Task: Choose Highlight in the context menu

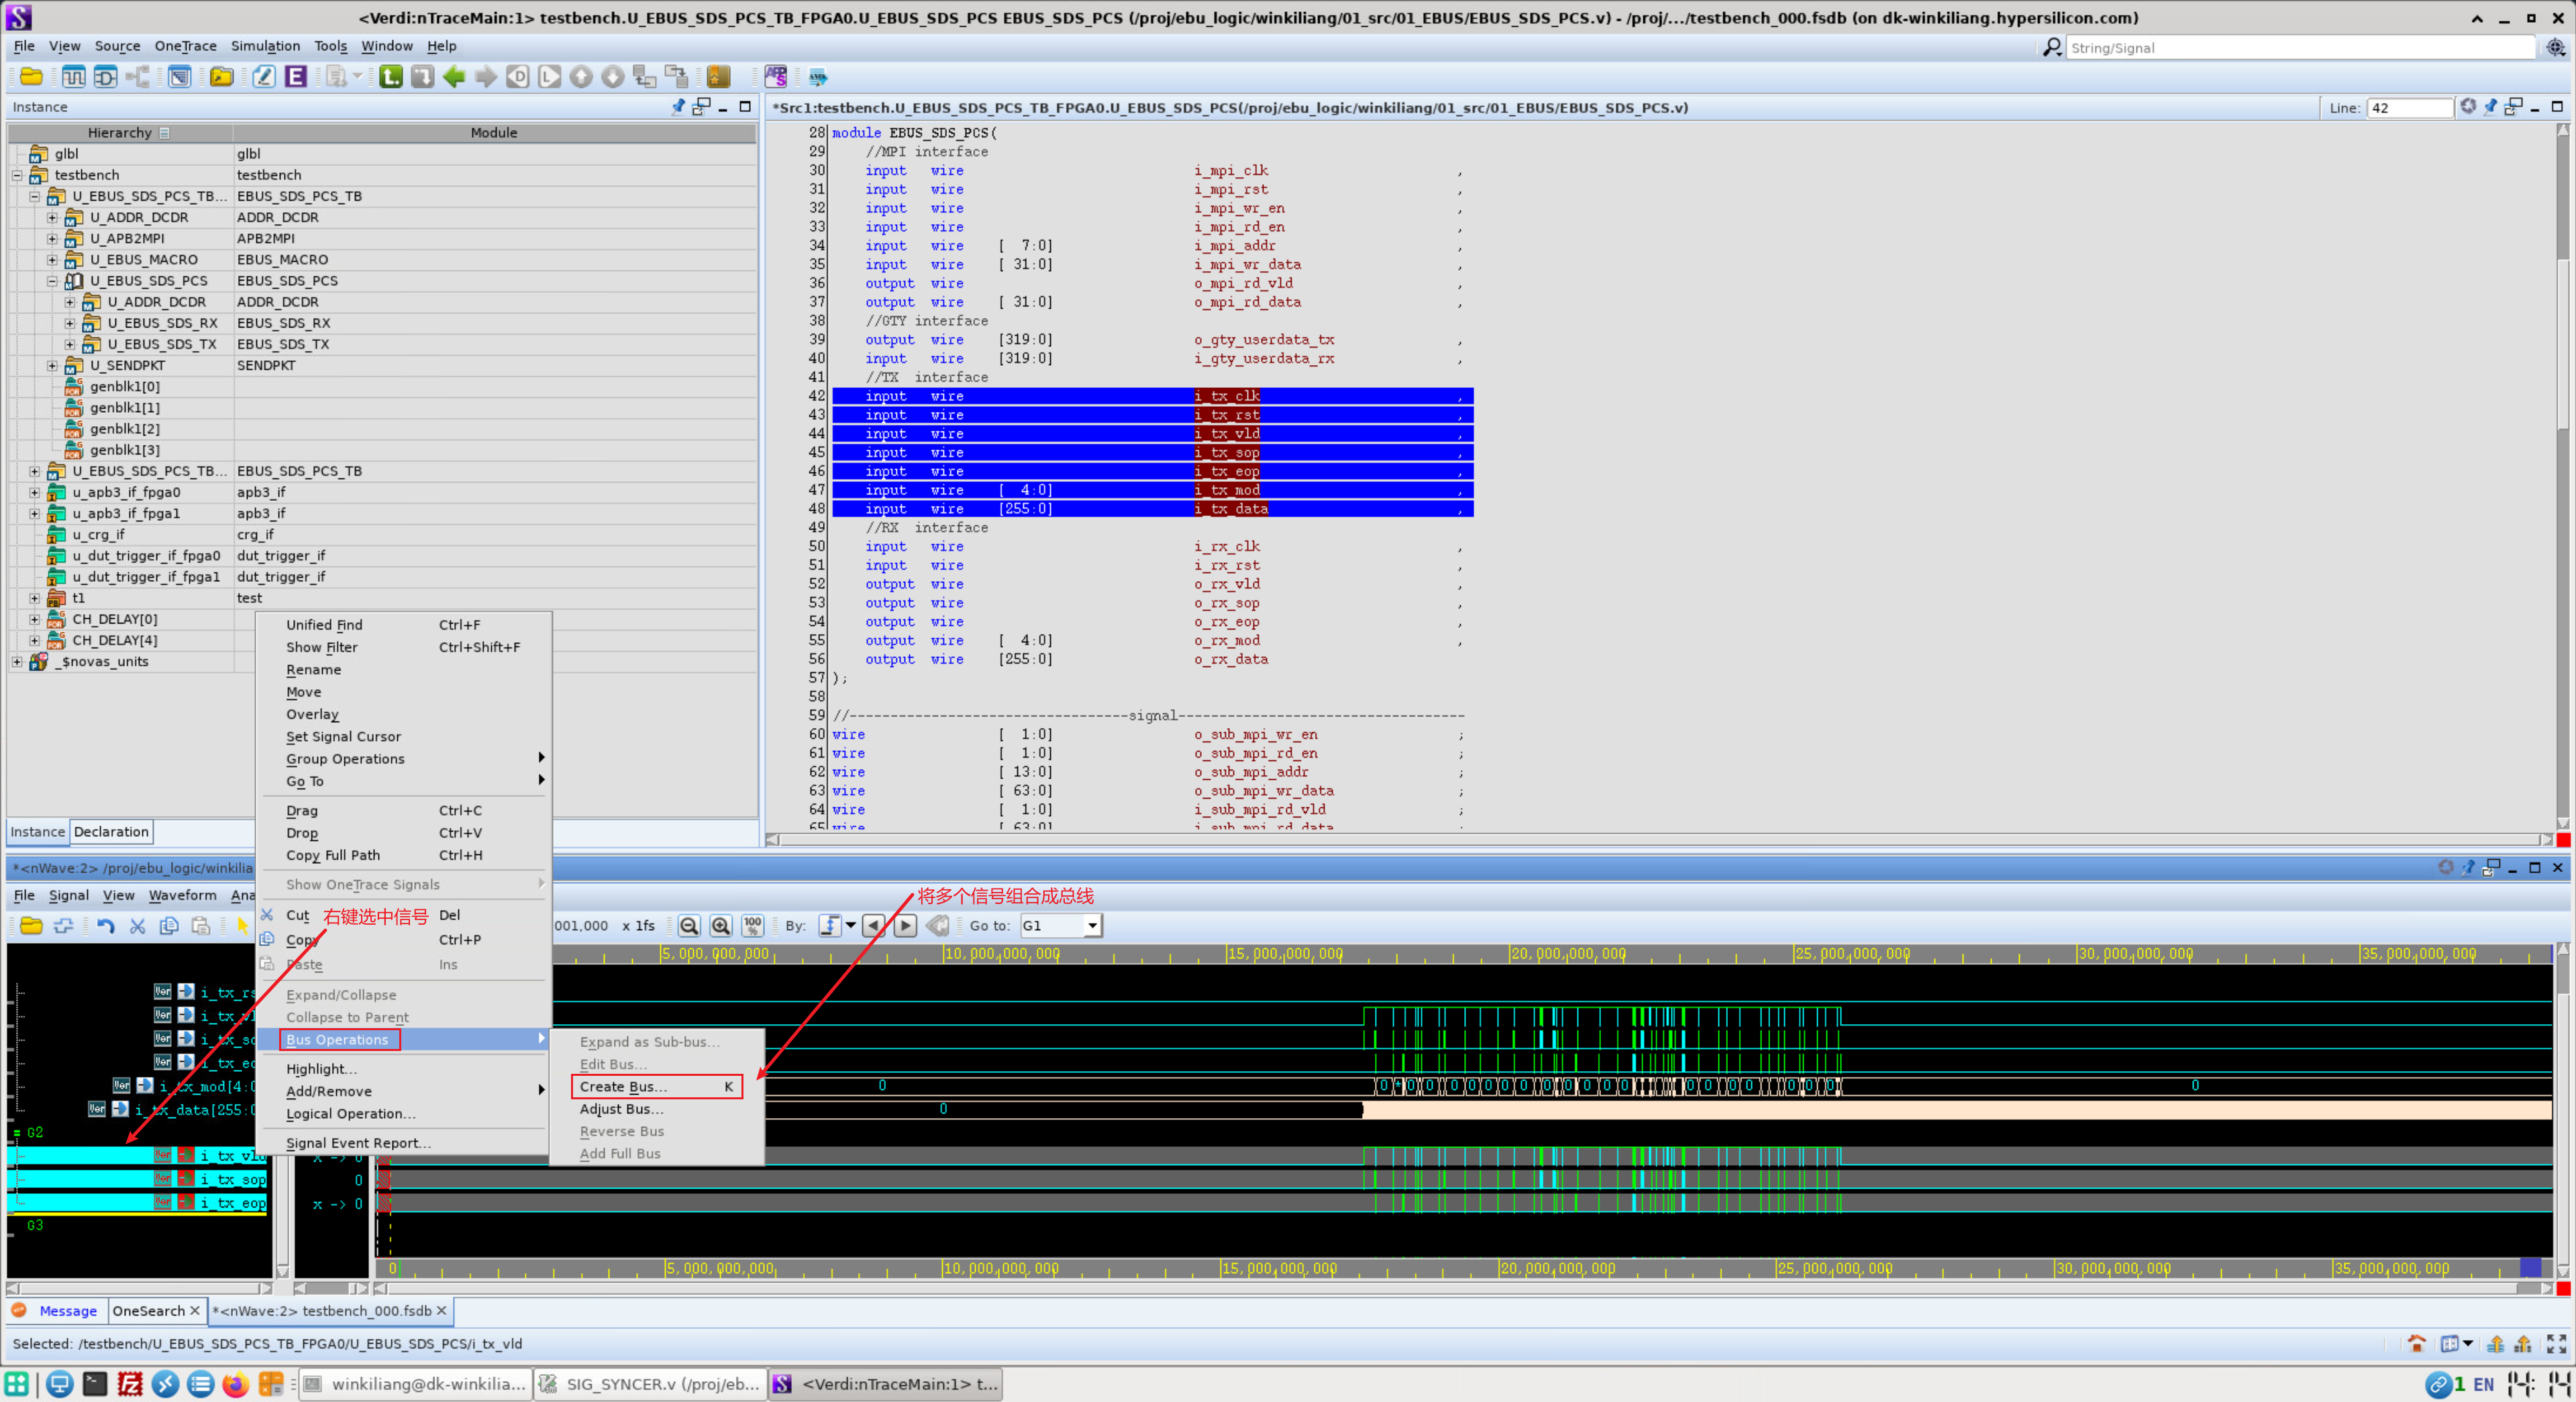Action: coord(321,1069)
